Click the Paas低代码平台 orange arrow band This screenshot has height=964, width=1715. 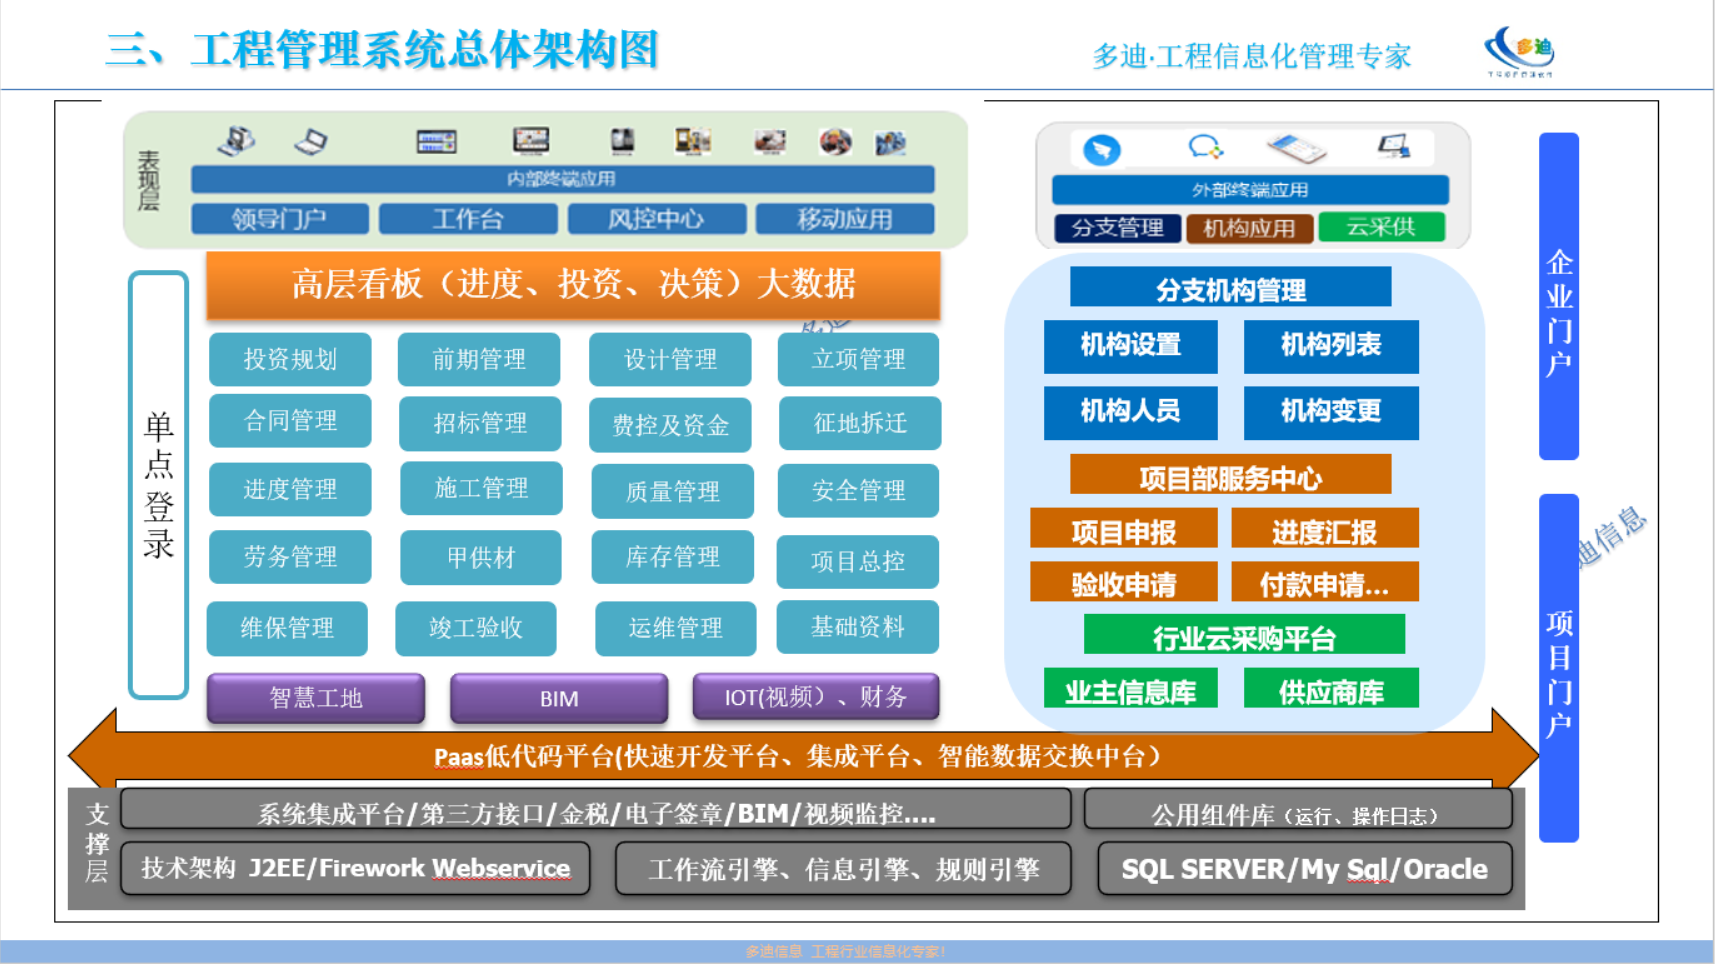point(804,756)
